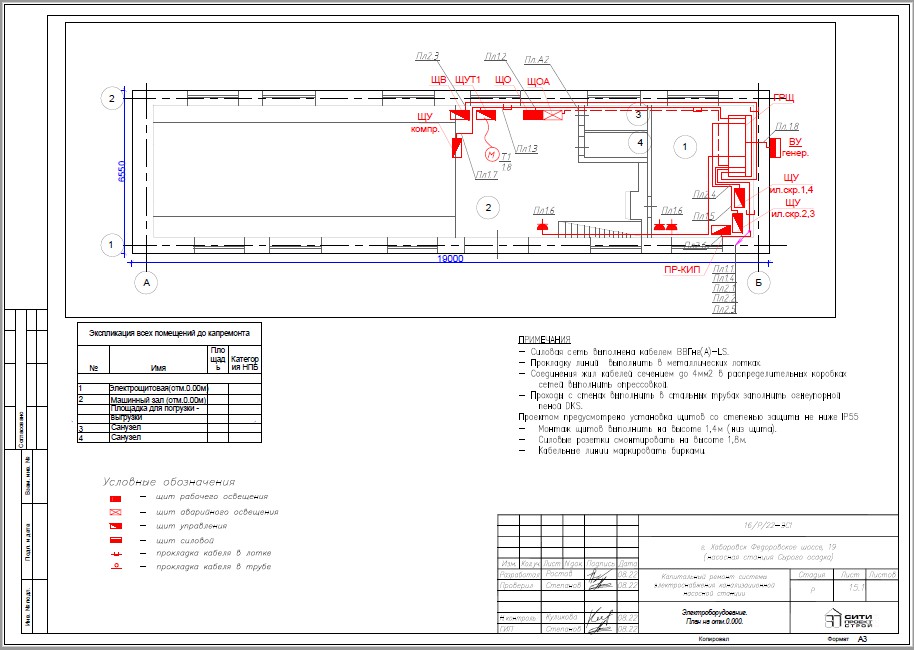914x650 pixels.
Task: Click the ЩУ ил.скр.2,3 label
Action: [793, 208]
